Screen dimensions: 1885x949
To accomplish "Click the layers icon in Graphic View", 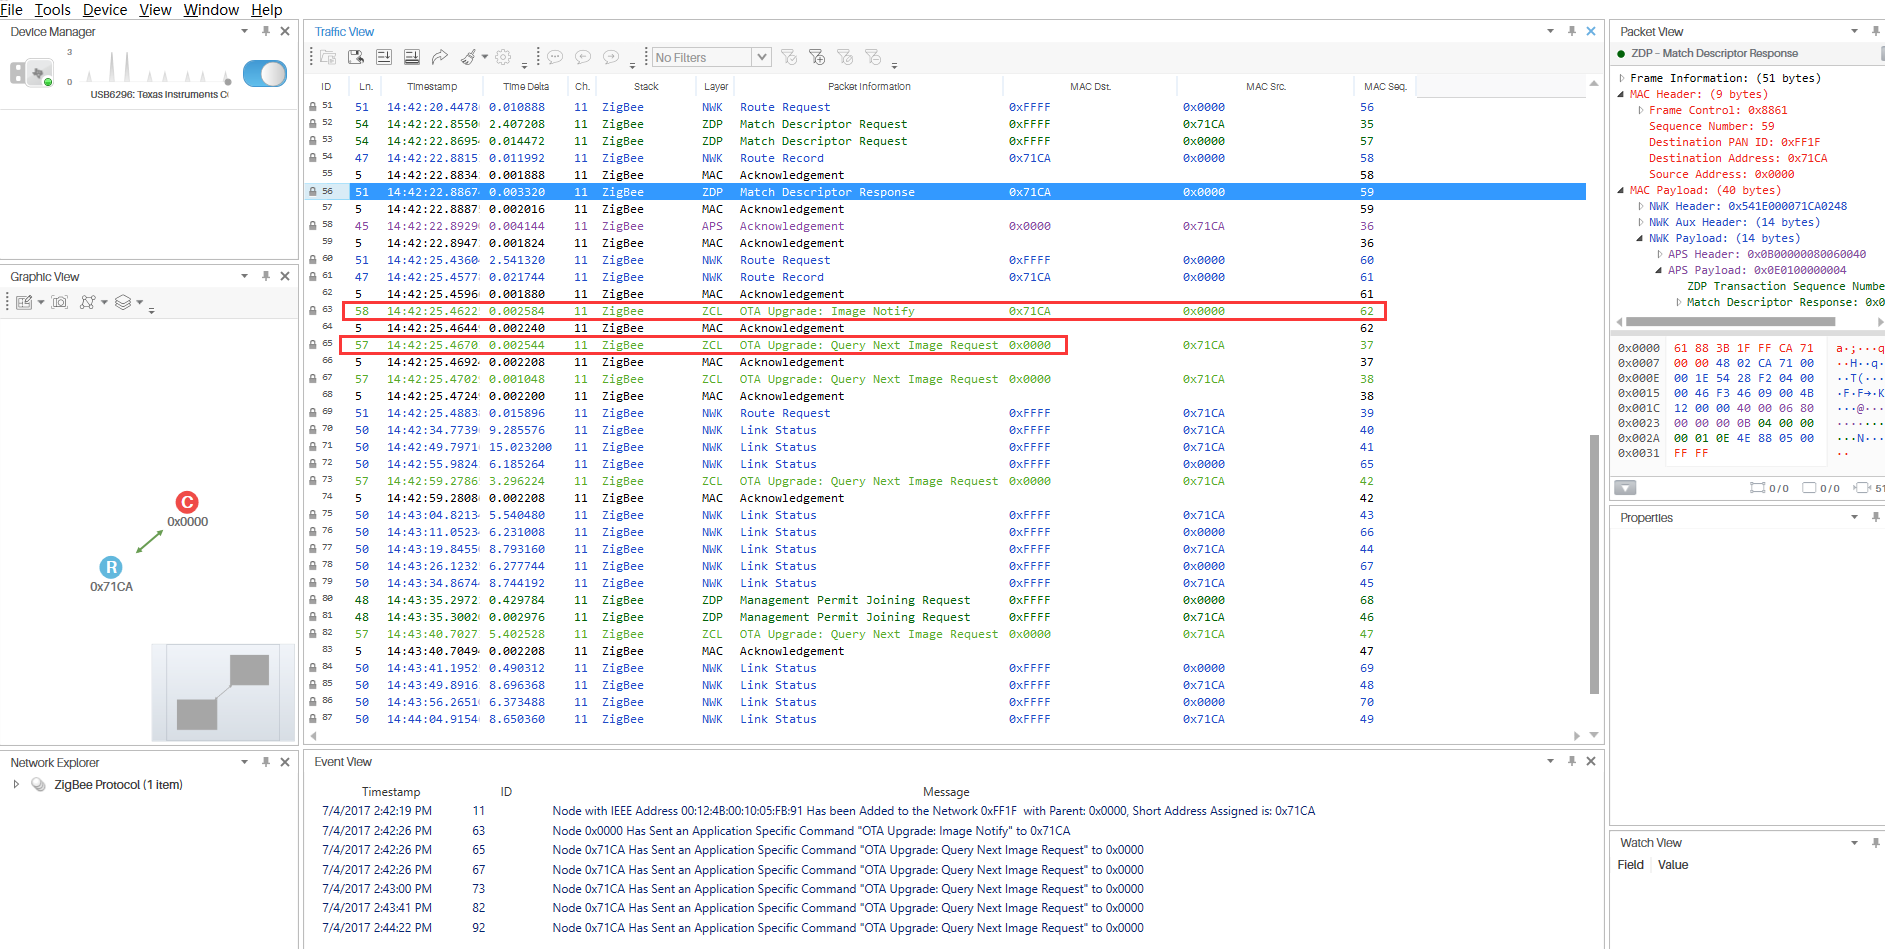I will pos(123,302).
